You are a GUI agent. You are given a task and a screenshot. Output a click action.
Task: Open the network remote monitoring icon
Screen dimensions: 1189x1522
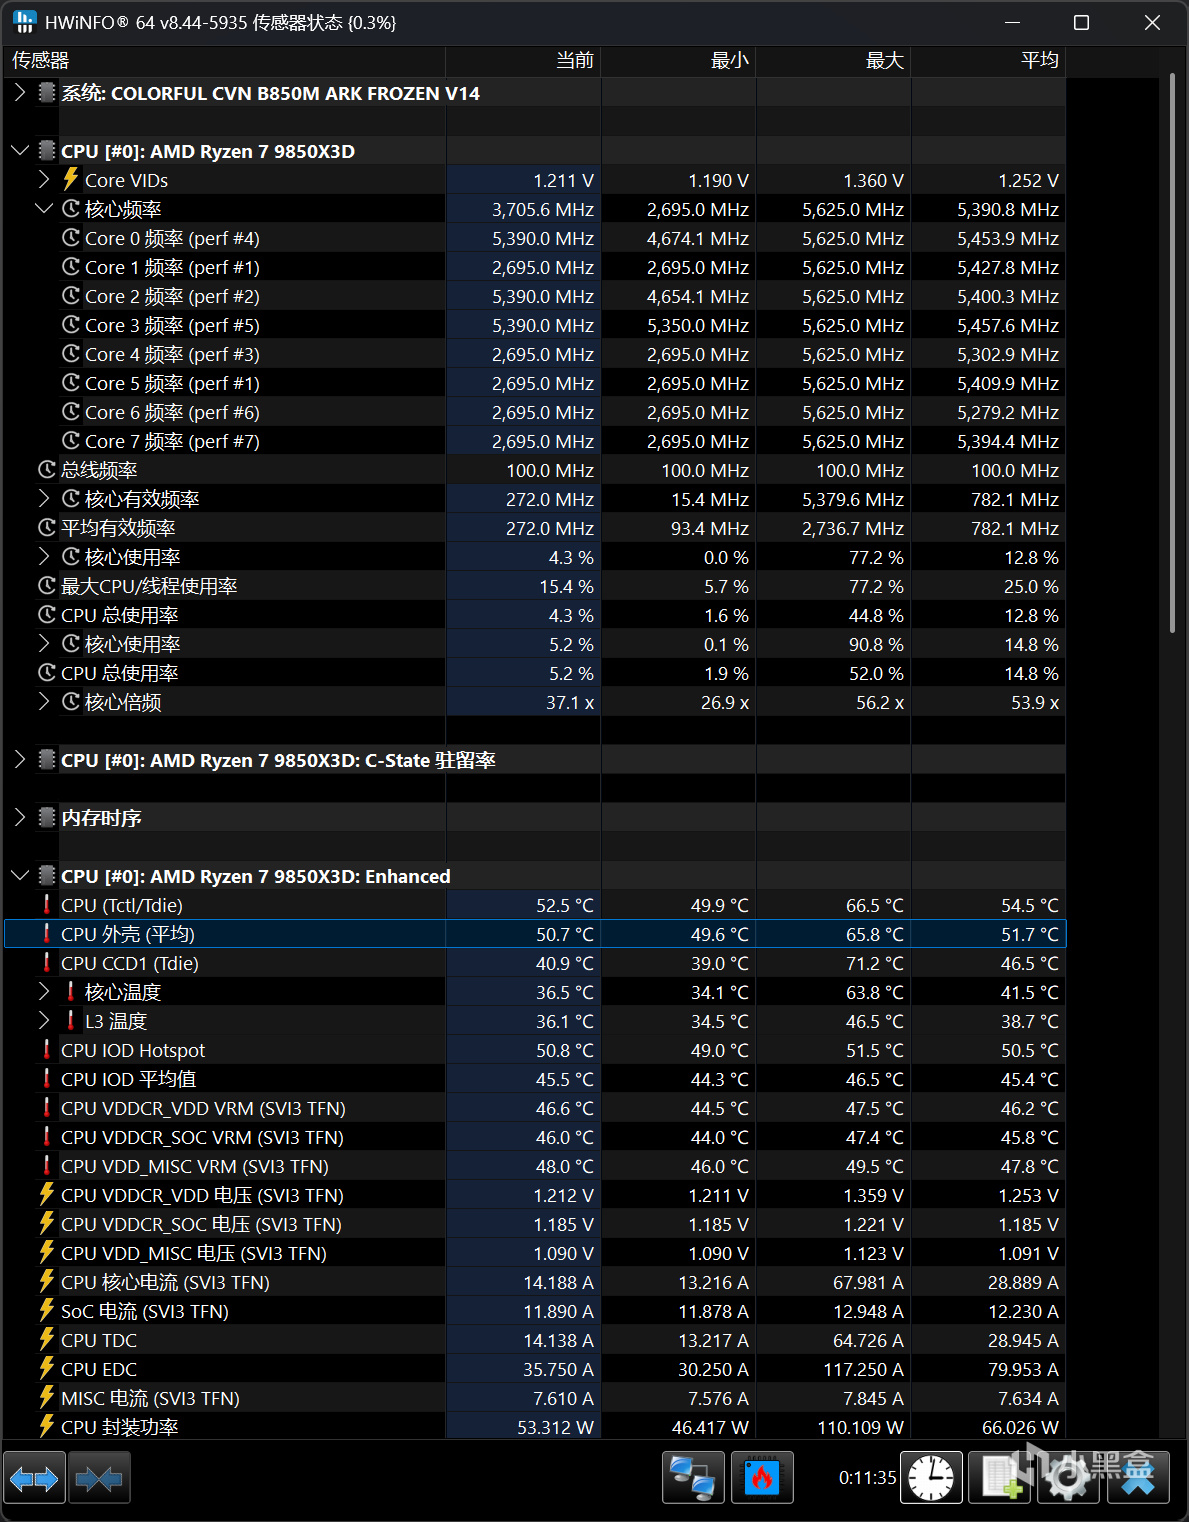pyautogui.click(x=693, y=1478)
